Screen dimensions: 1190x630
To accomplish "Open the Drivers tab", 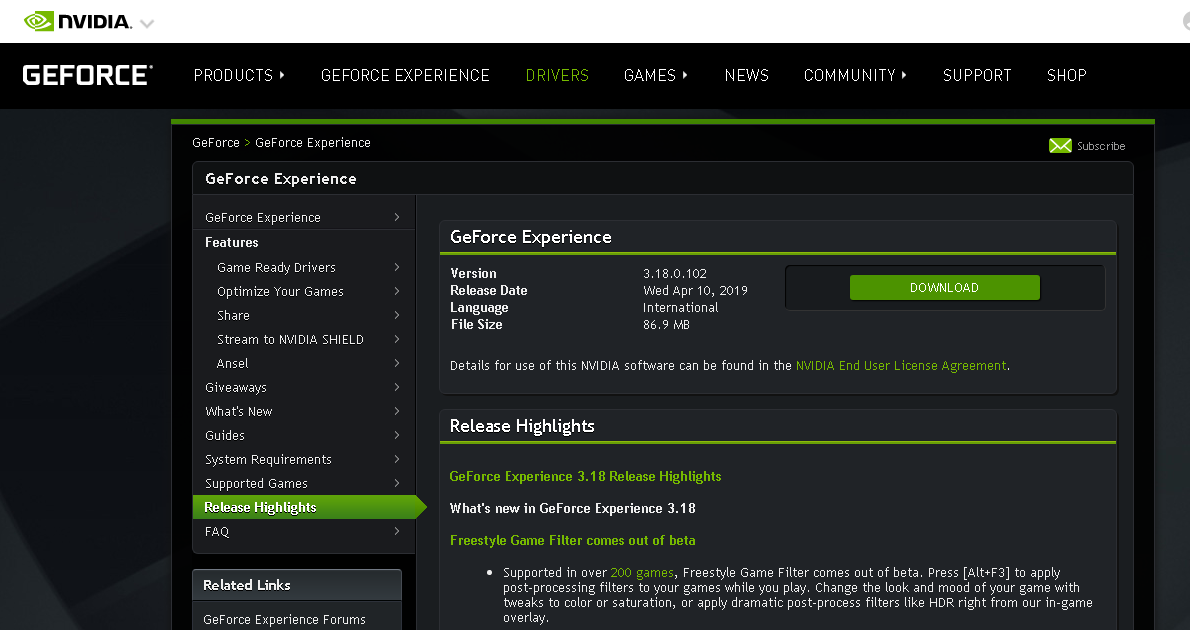I will (557, 75).
